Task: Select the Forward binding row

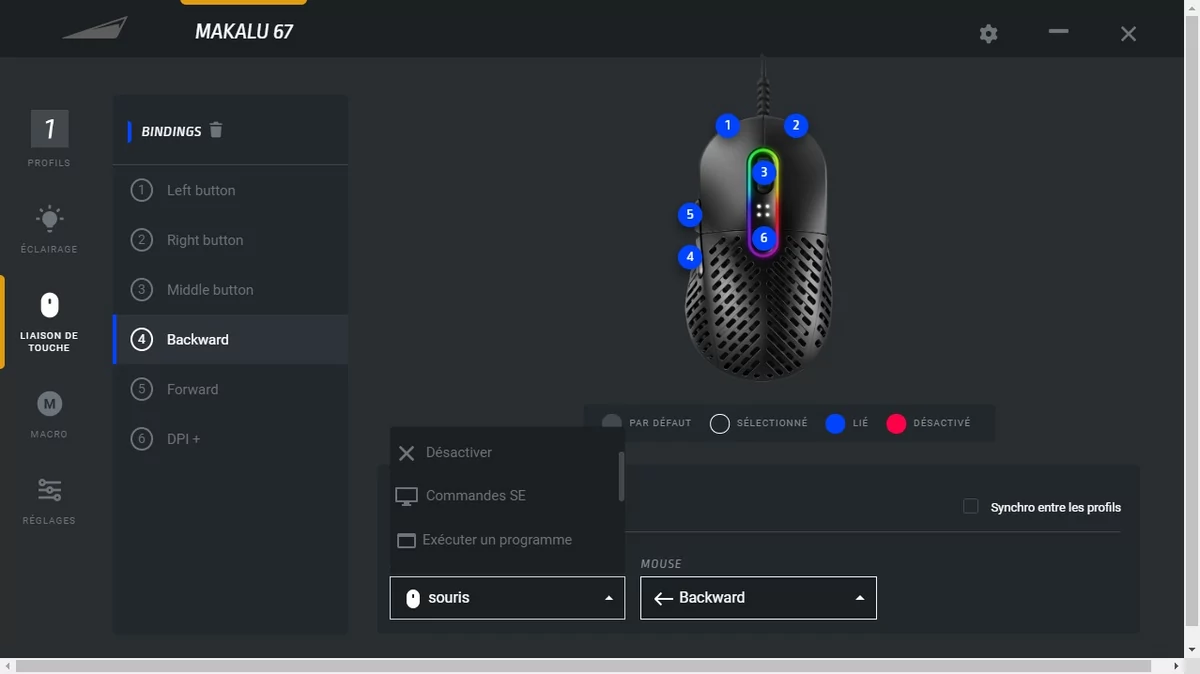Action: coord(231,389)
